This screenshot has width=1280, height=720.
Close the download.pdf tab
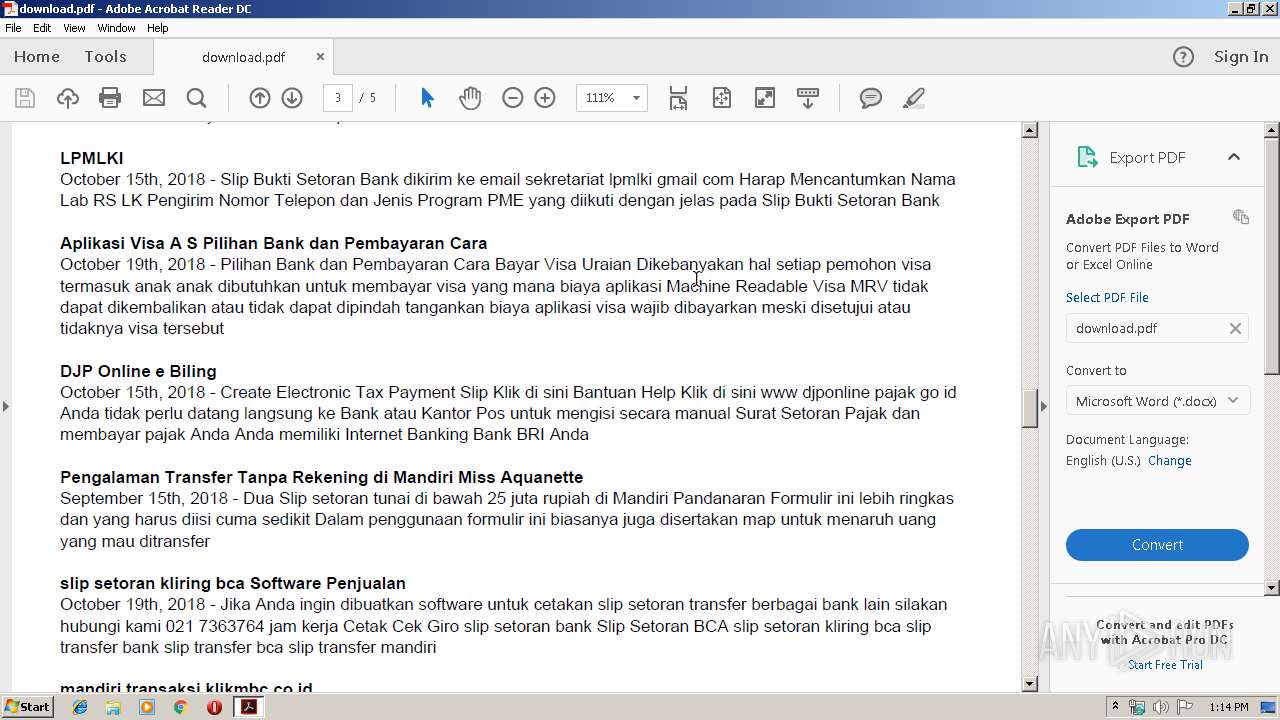[x=320, y=57]
